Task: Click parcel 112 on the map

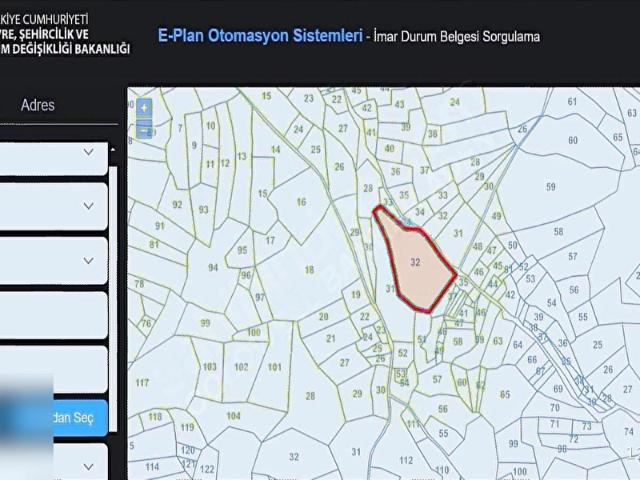Action: (406, 459)
